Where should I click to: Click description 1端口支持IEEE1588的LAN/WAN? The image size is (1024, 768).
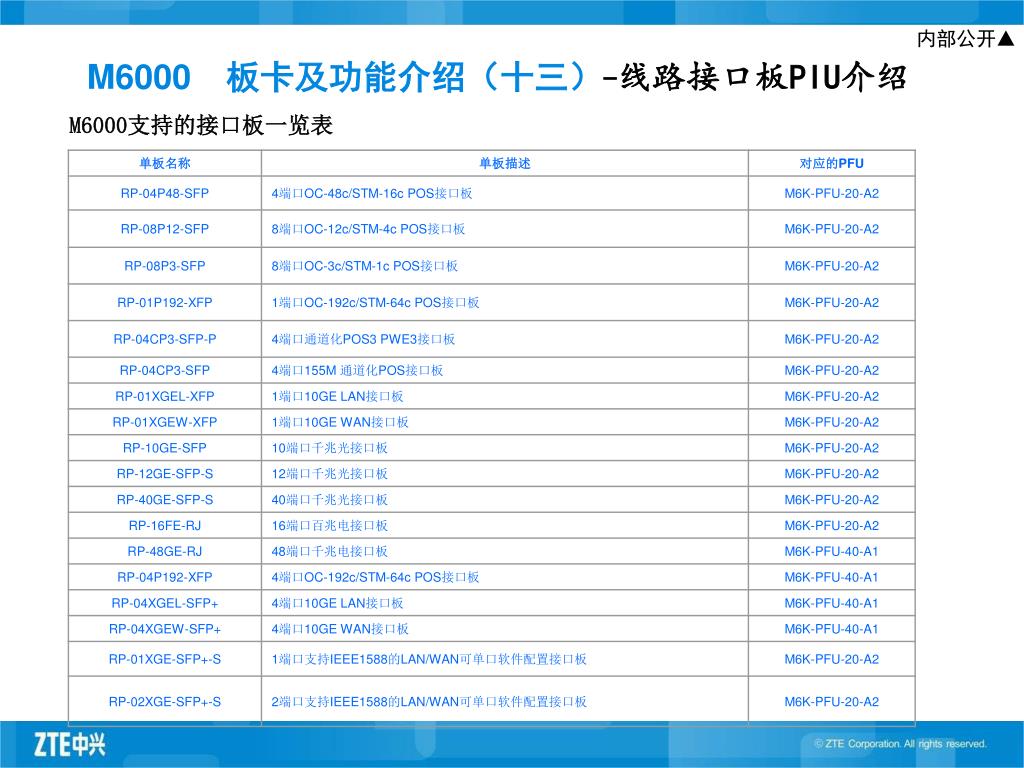(429, 659)
